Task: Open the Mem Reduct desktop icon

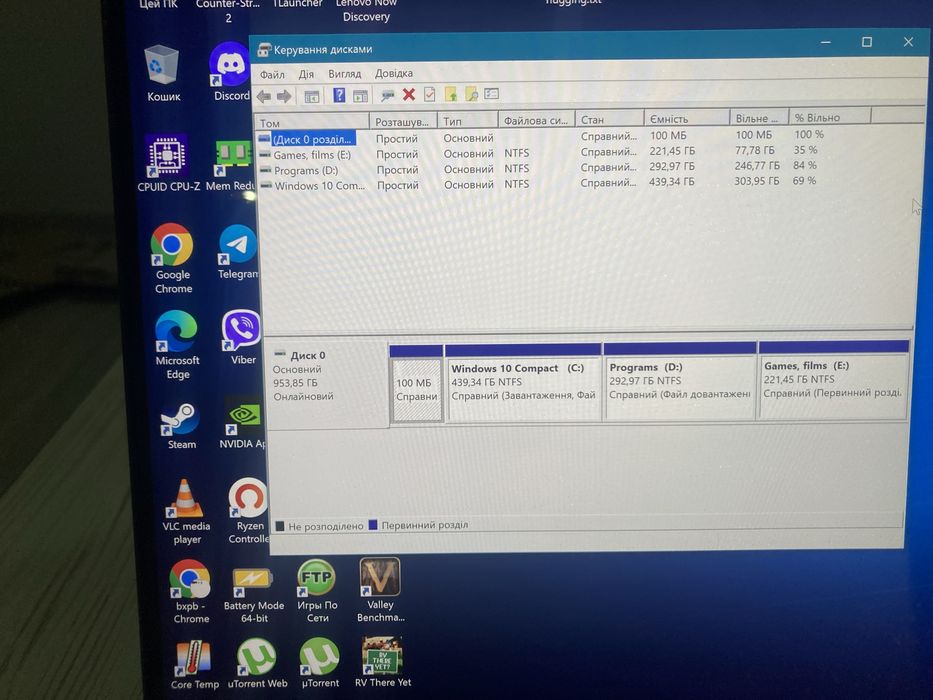Action: [x=231, y=165]
